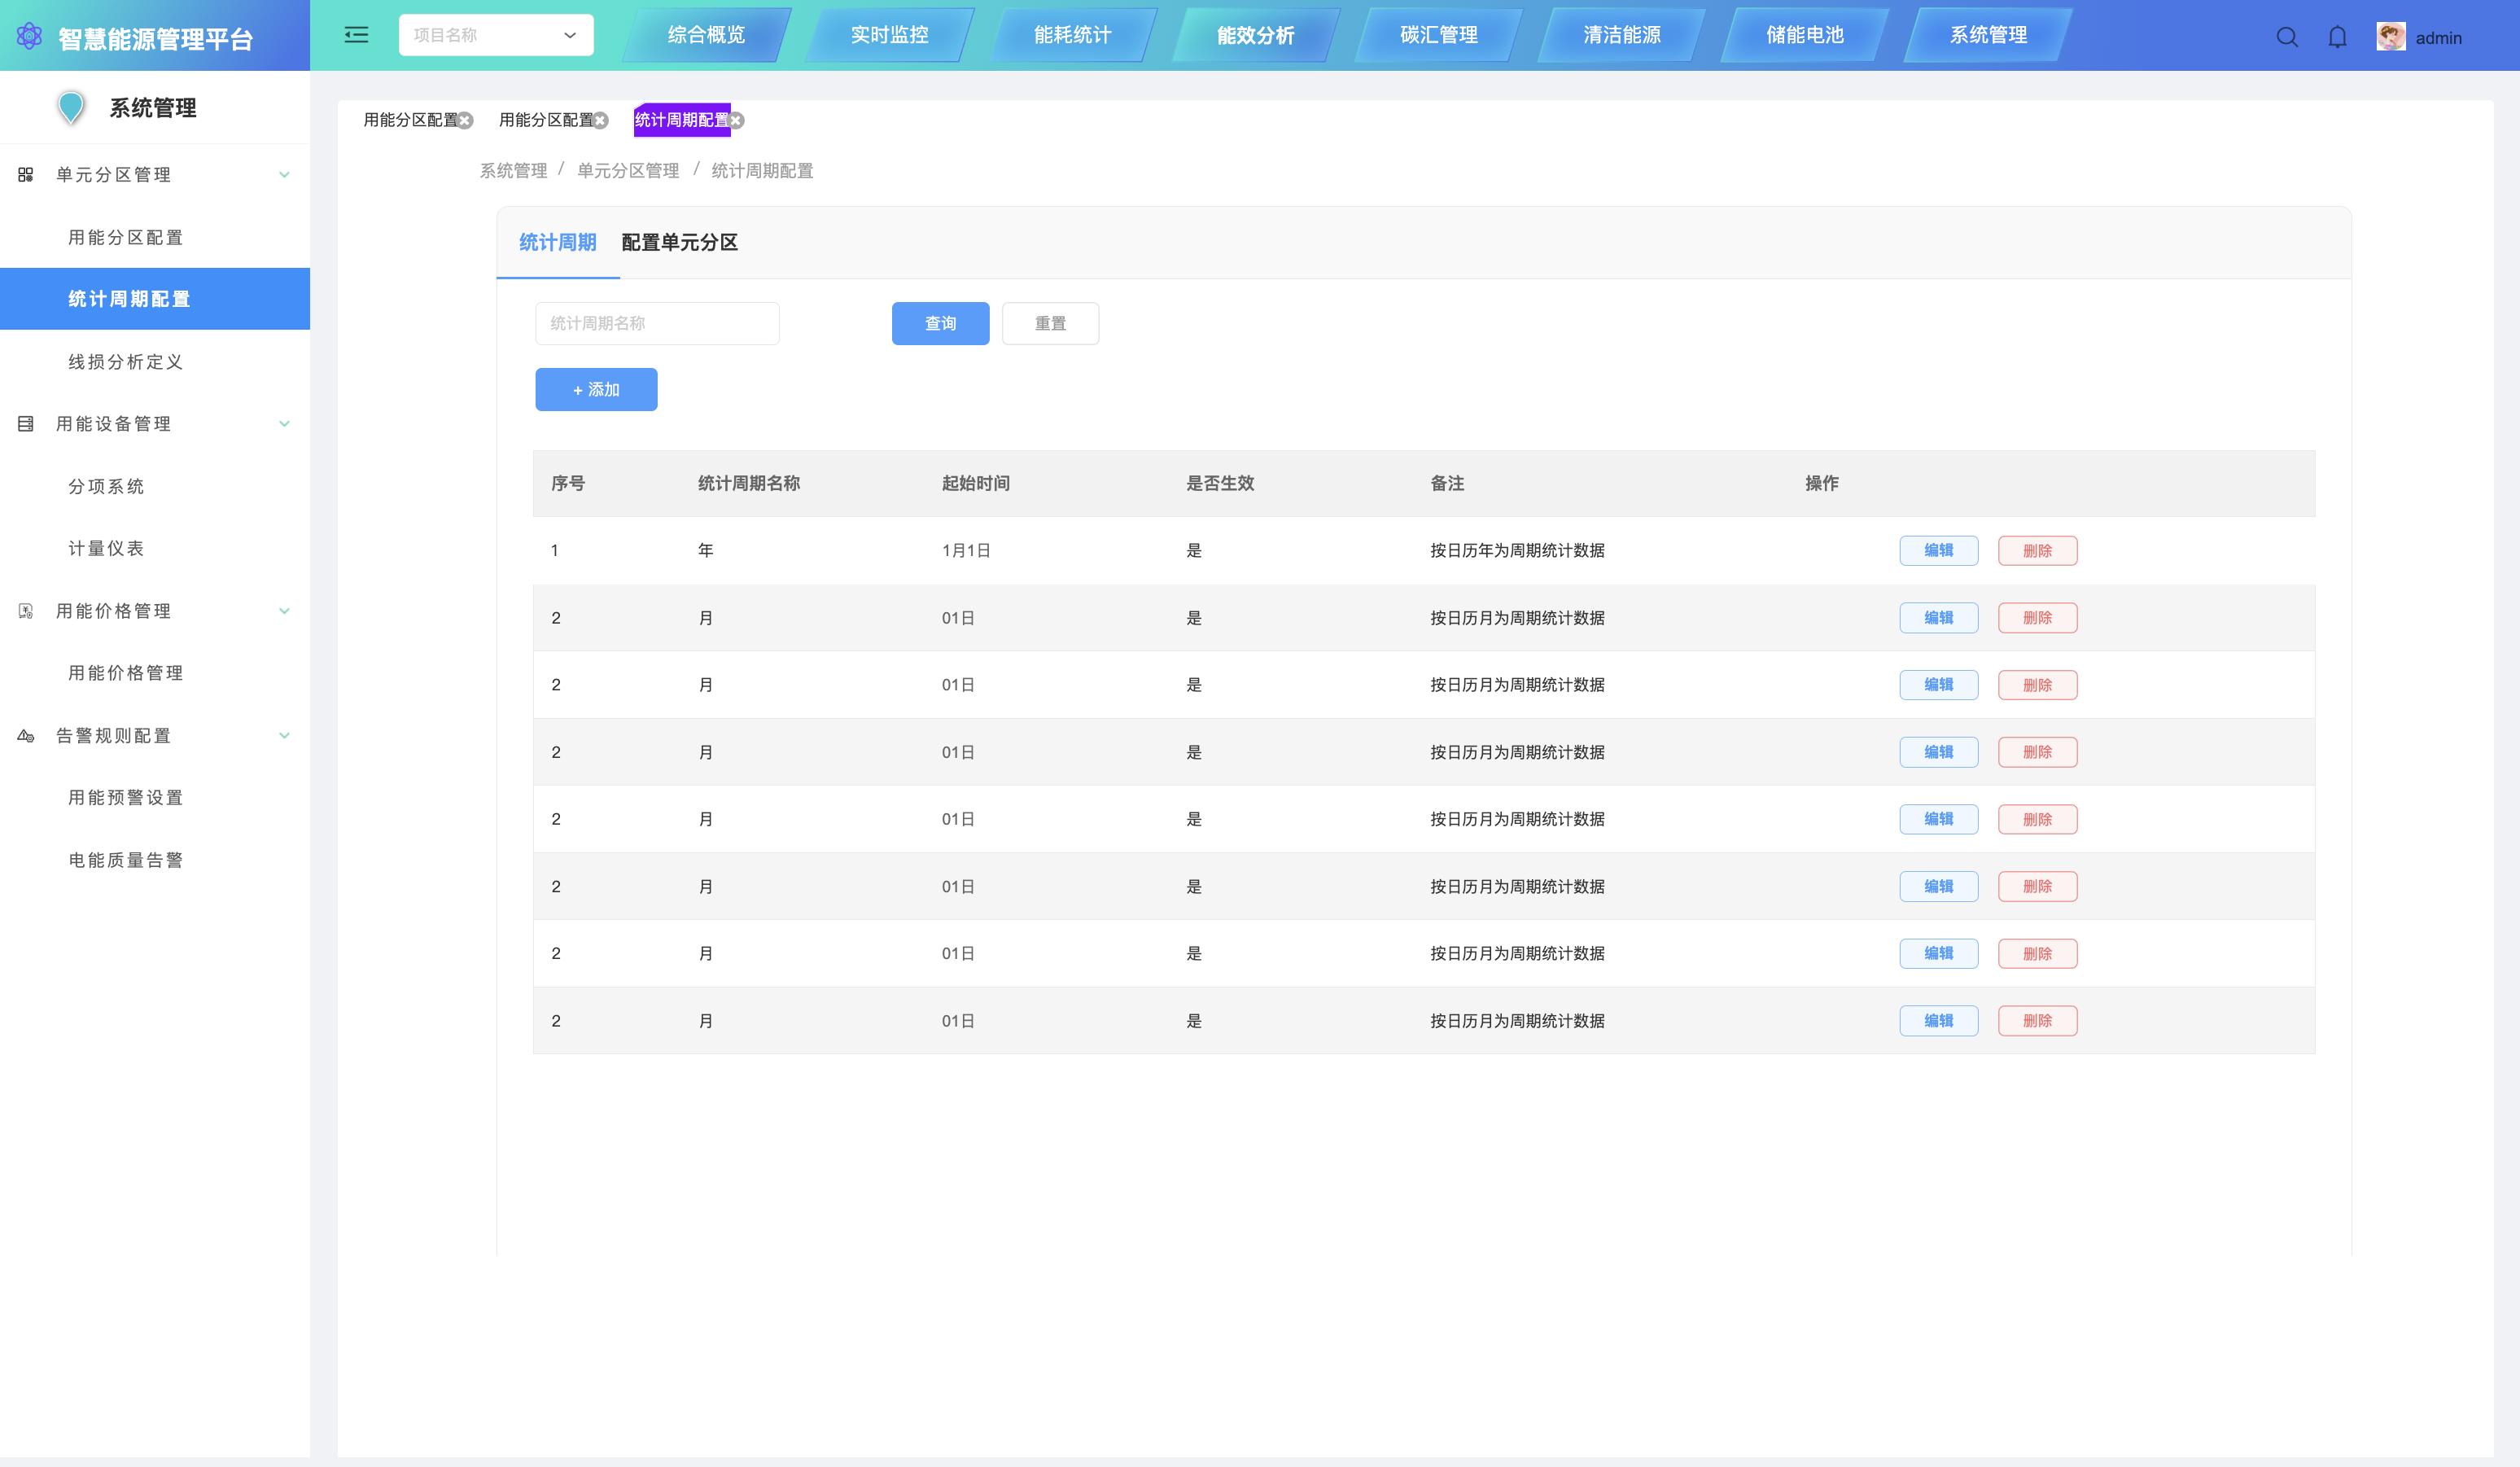This screenshot has height=1467, width=2520.
Task: Click the 告警规则配置 menu icon
Action: pos(26,736)
